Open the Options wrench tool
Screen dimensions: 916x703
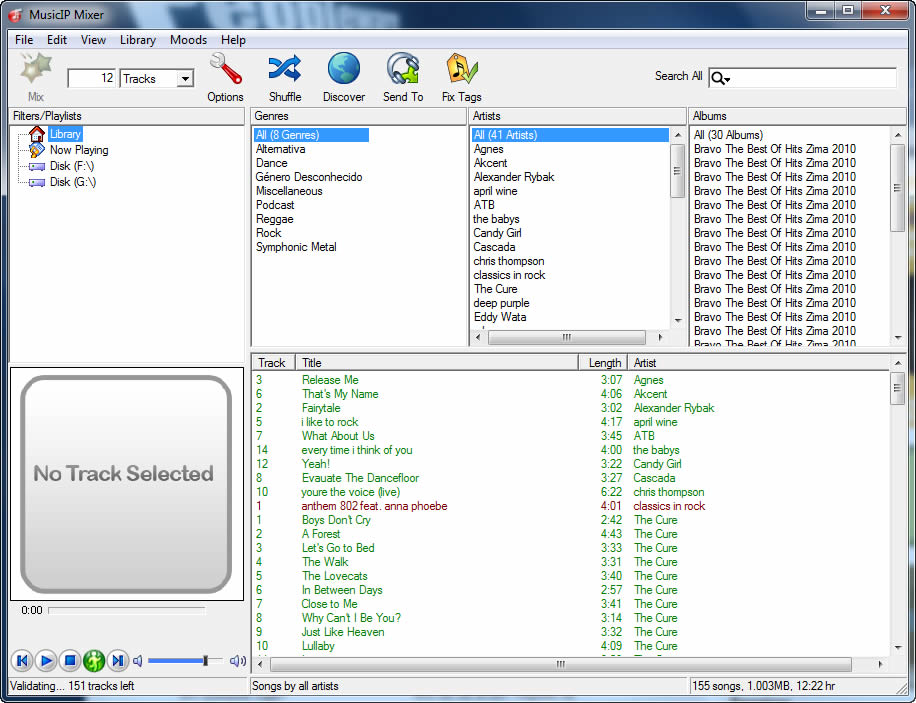[x=225, y=70]
